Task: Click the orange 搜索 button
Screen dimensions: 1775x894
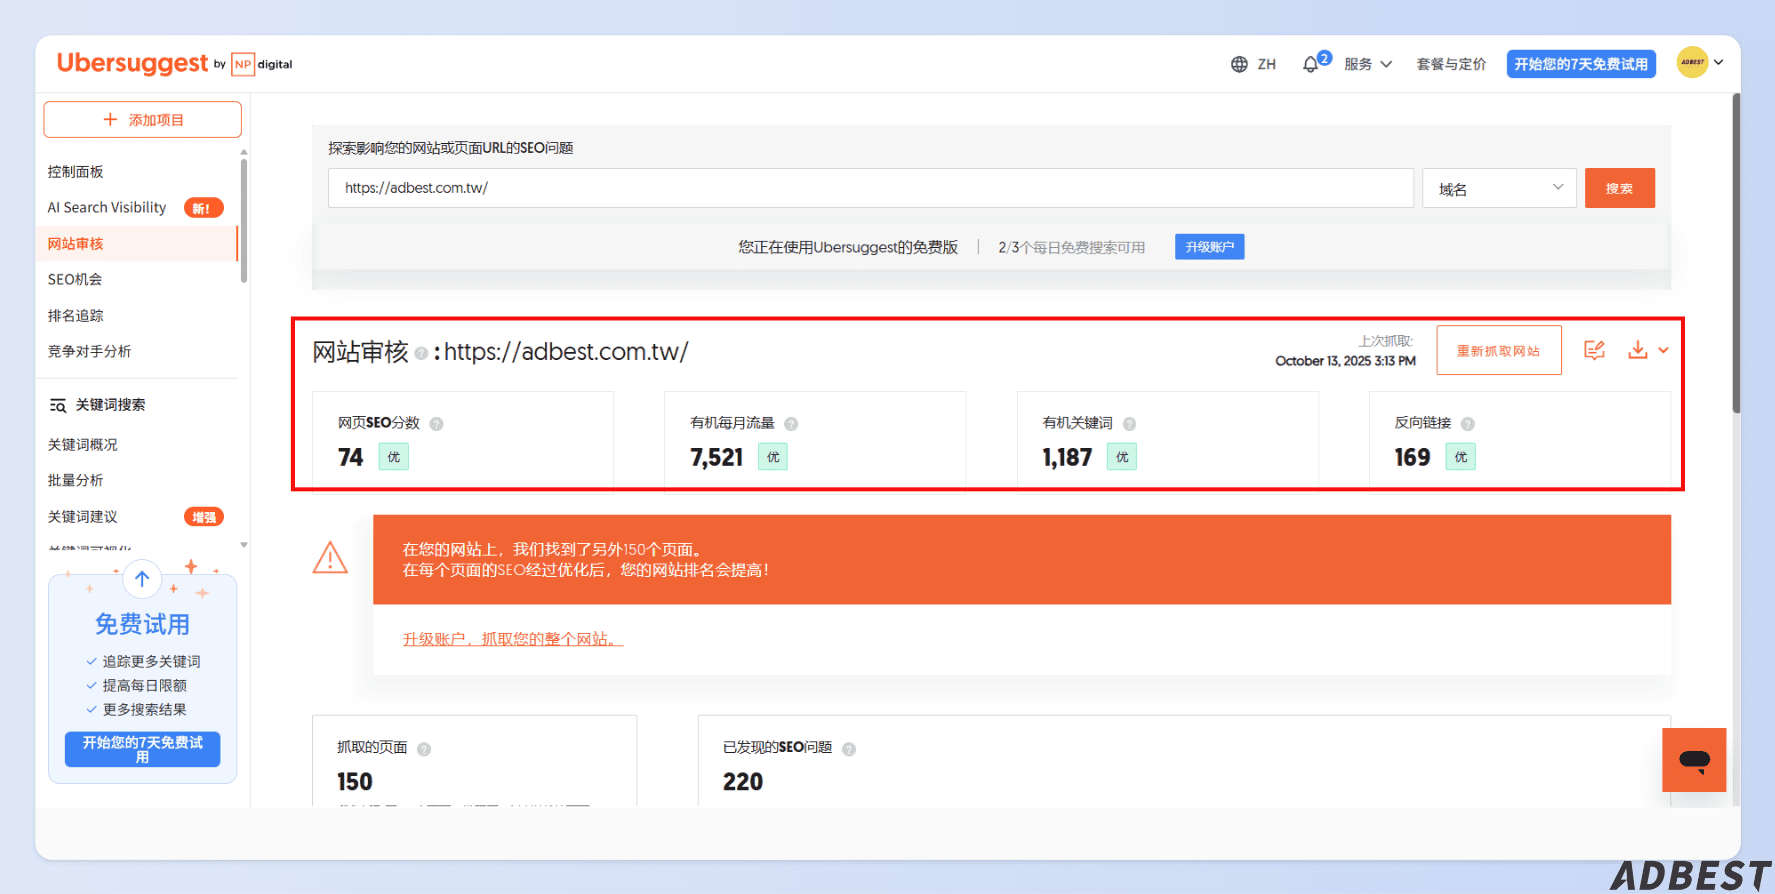Action: (x=1619, y=188)
